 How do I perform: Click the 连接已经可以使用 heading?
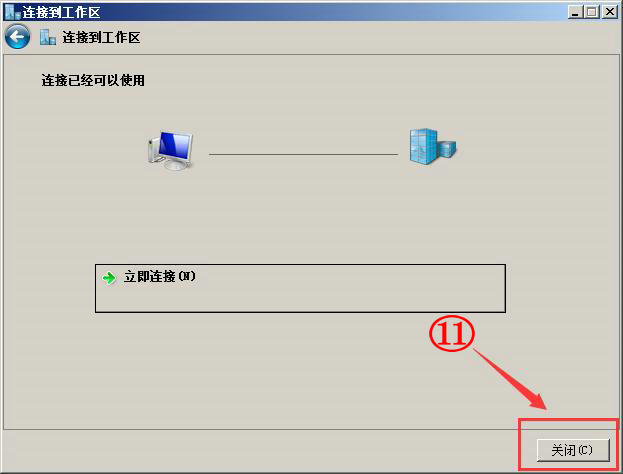pyautogui.click(x=93, y=81)
